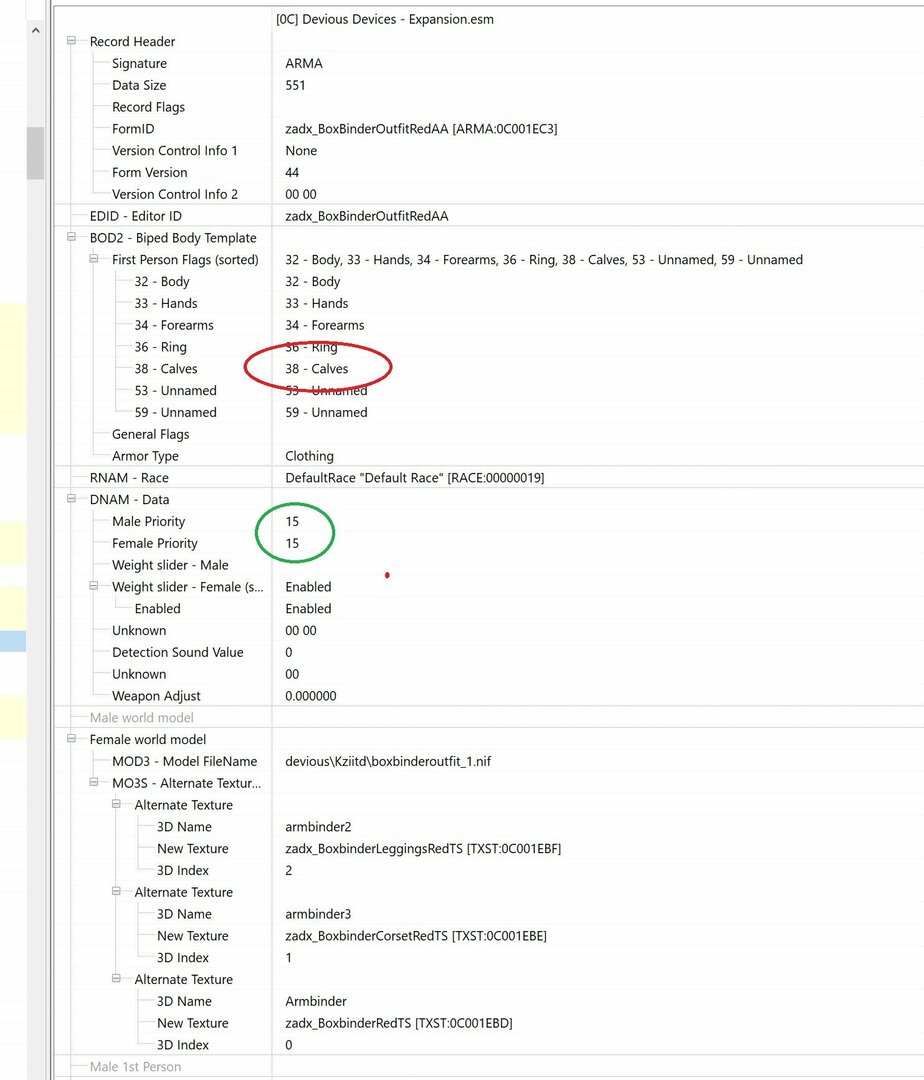Select FormID value zadx_BoxBinderOutfitRedAA [ARMA:0C001EC3]

pos(421,129)
